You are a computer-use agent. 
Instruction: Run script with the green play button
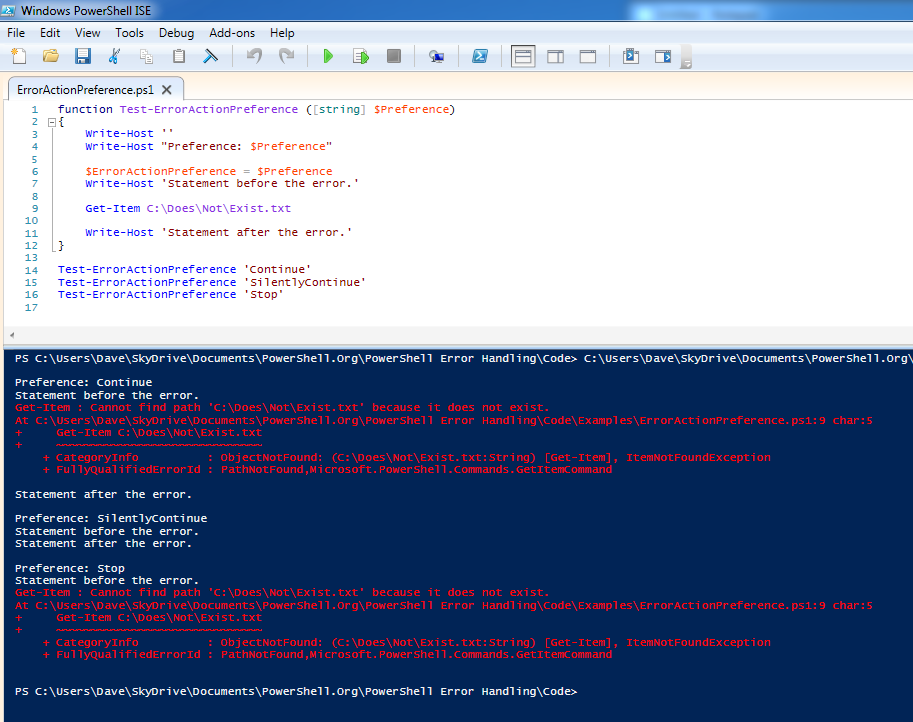click(x=328, y=56)
